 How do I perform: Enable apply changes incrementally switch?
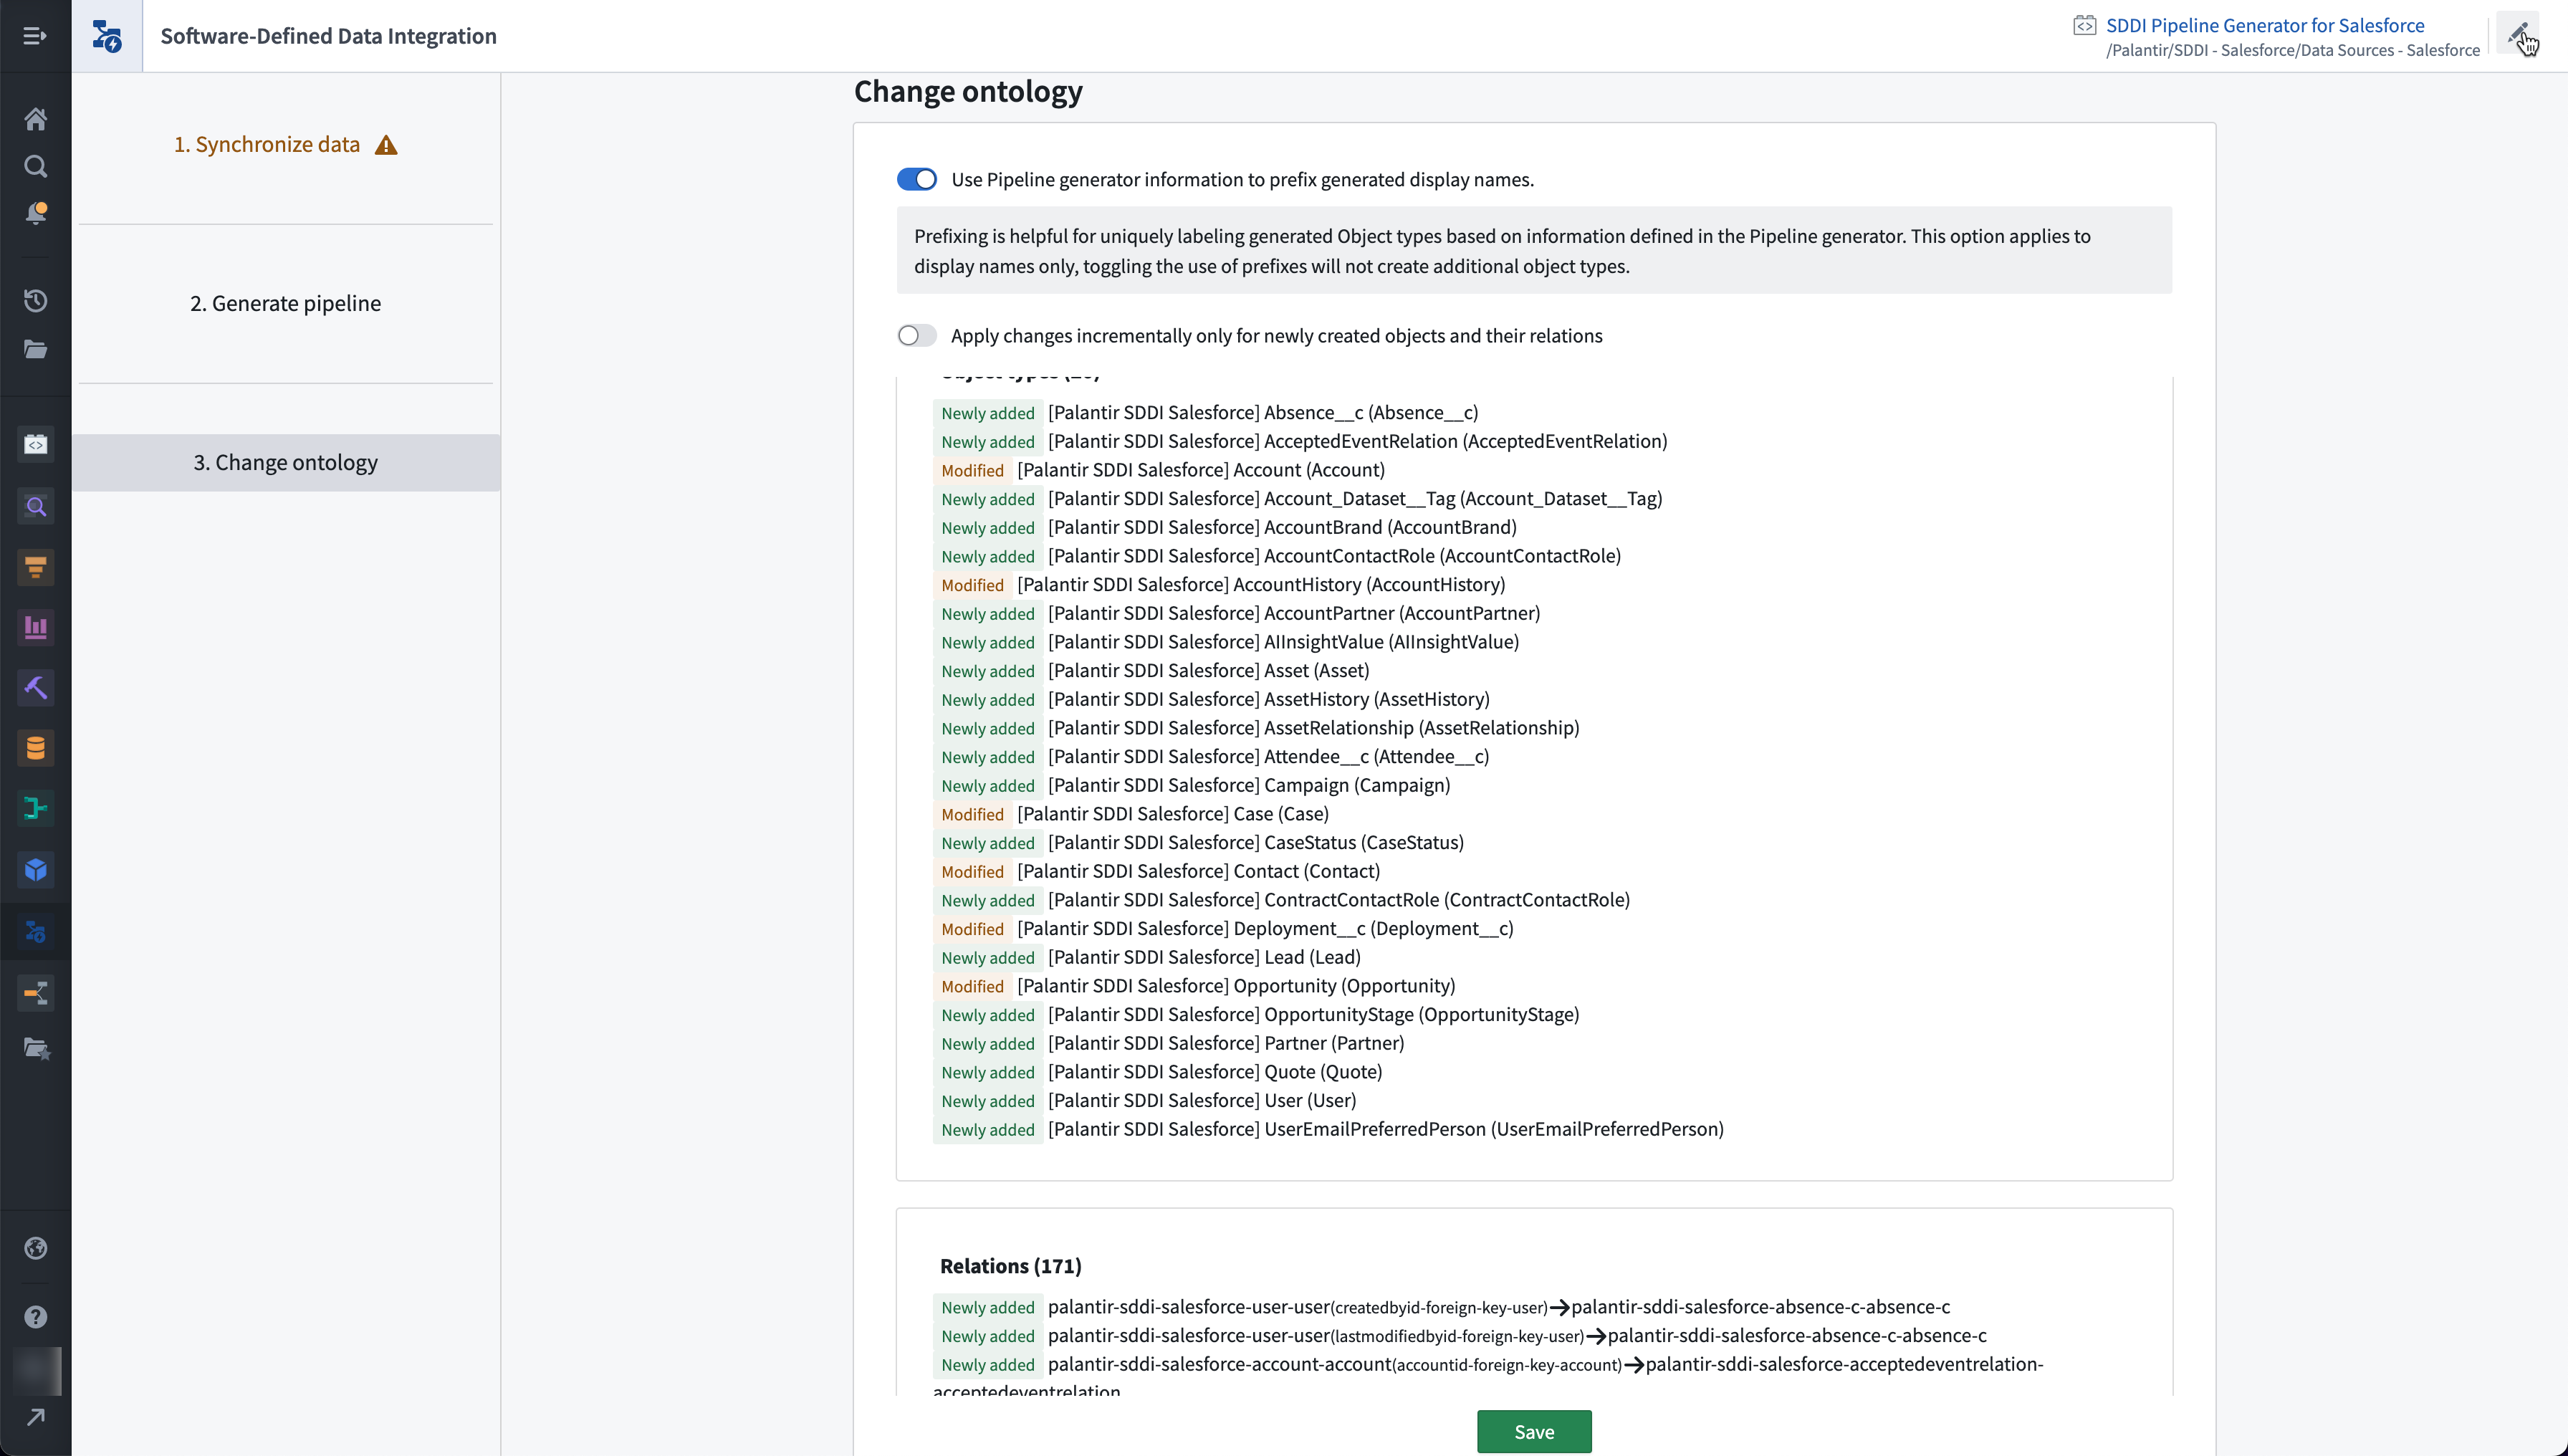917,335
